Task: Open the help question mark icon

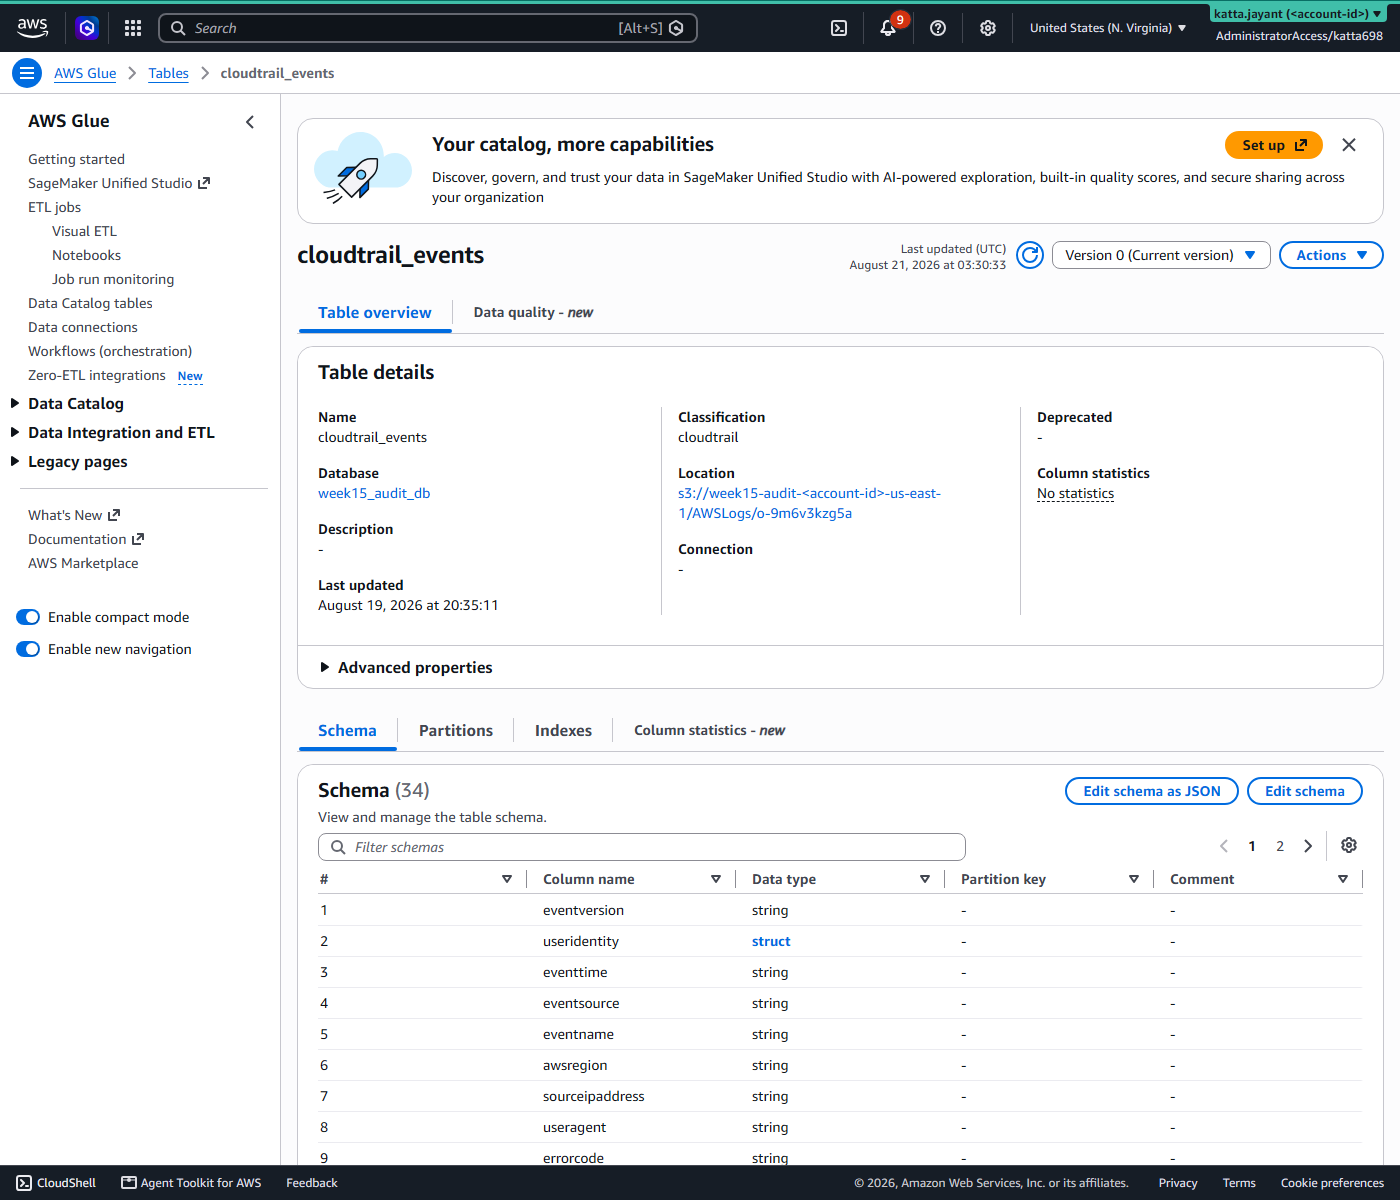Action: tap(938, 28)
